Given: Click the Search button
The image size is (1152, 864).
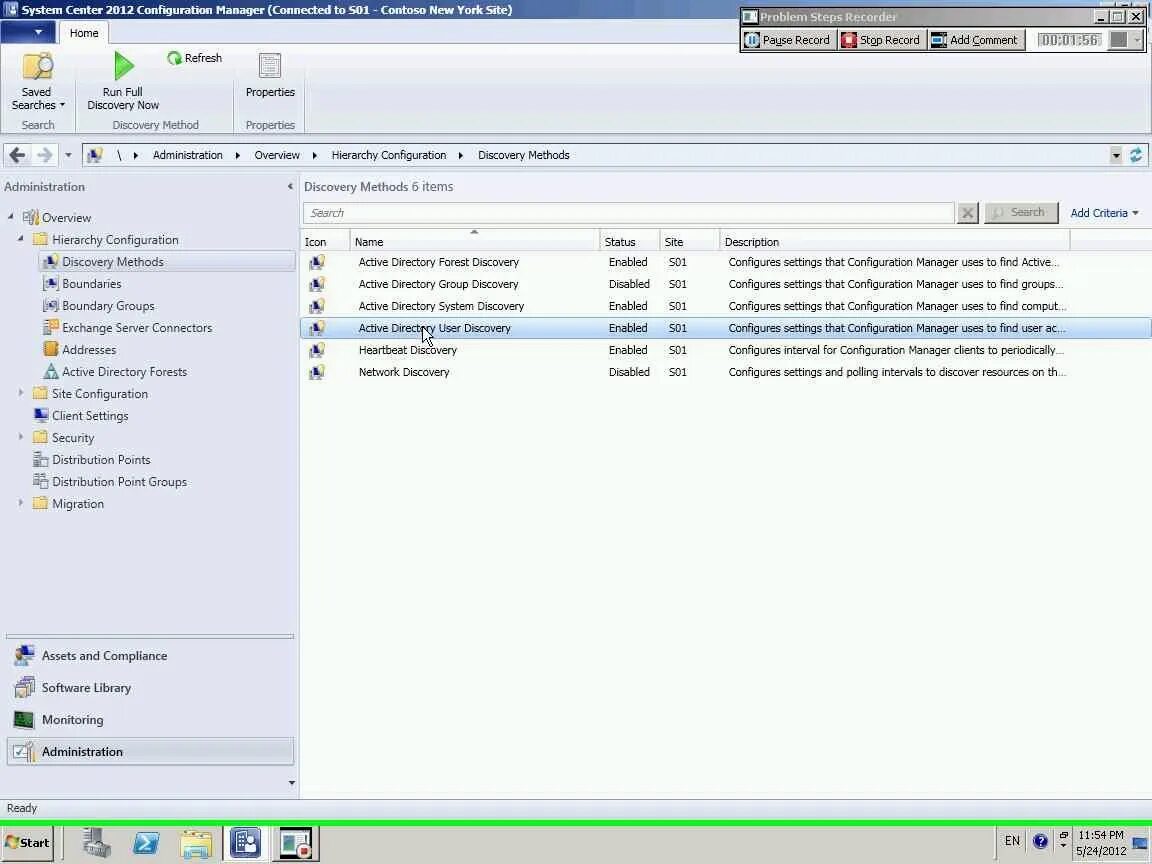Looking at the screenshot, I should point(1021,212).
